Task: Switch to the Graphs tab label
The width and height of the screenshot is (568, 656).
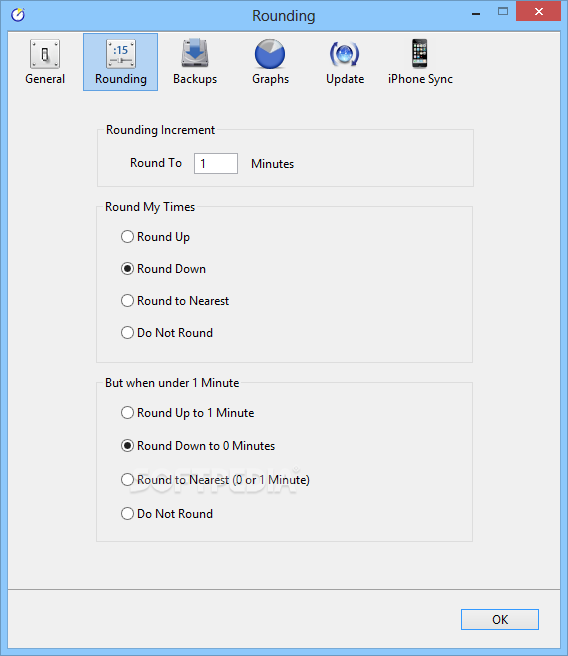Action: point(270,79)
